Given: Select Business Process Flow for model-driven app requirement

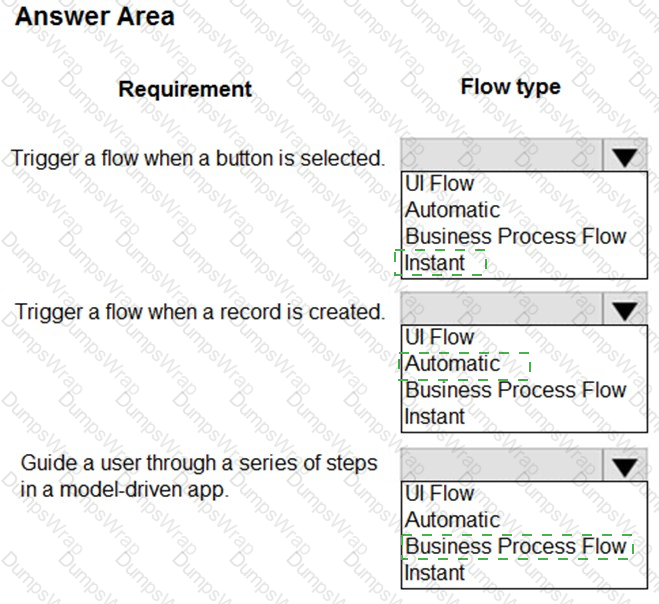Looking at the screenshot, I should point(515,547).
